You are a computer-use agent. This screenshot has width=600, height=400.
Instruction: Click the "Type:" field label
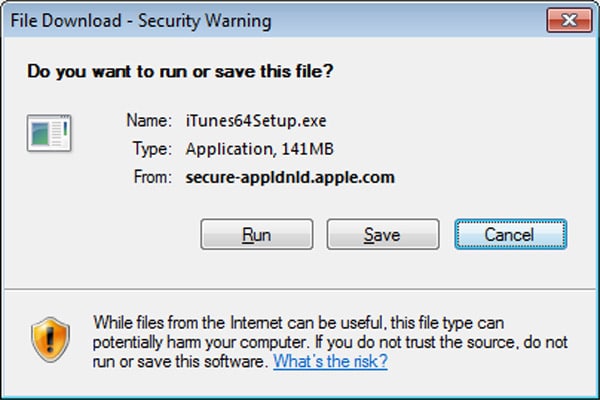[x=151, y=149]
